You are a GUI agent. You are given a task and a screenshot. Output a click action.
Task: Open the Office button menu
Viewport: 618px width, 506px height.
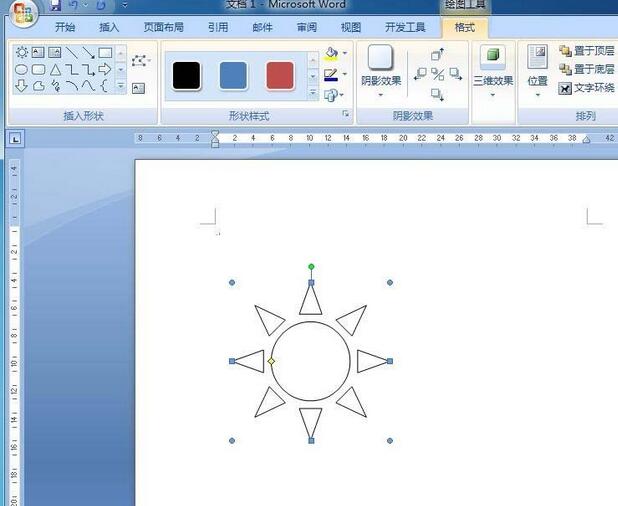[24, 13]
